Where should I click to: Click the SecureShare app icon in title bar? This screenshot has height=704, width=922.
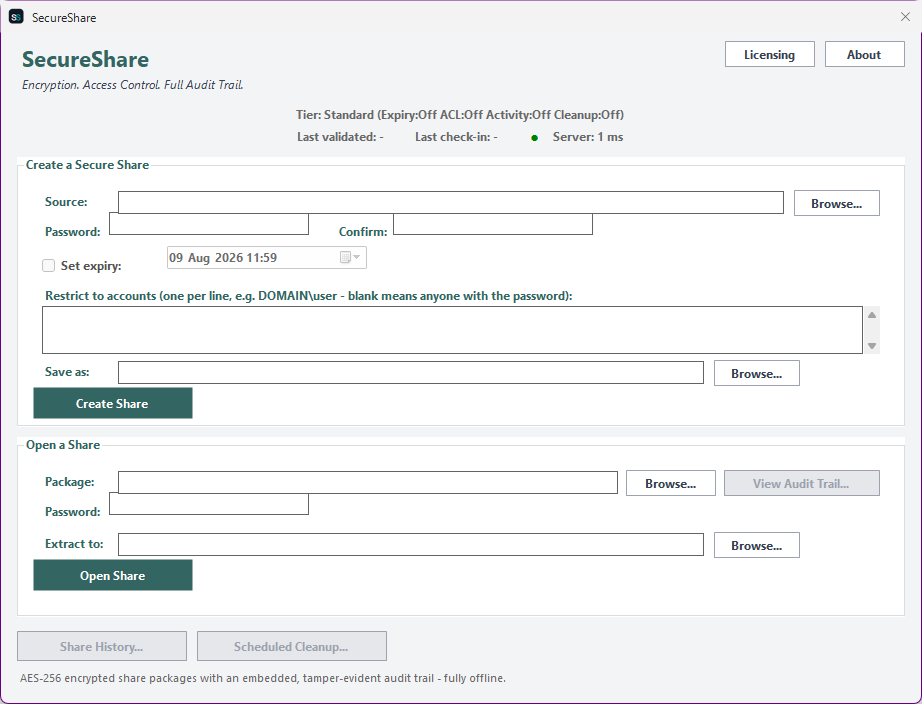[16, 17]
